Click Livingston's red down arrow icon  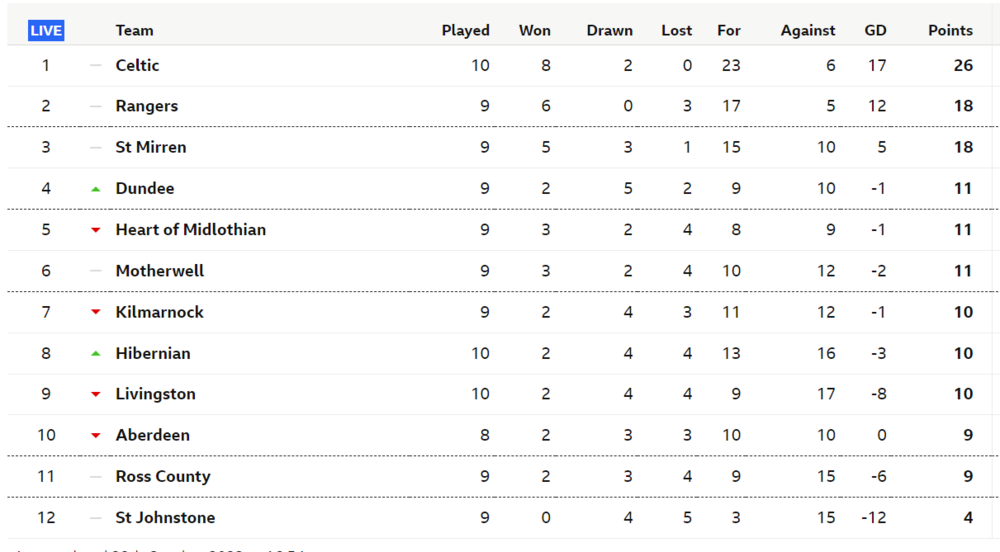[x=96, y=395]
